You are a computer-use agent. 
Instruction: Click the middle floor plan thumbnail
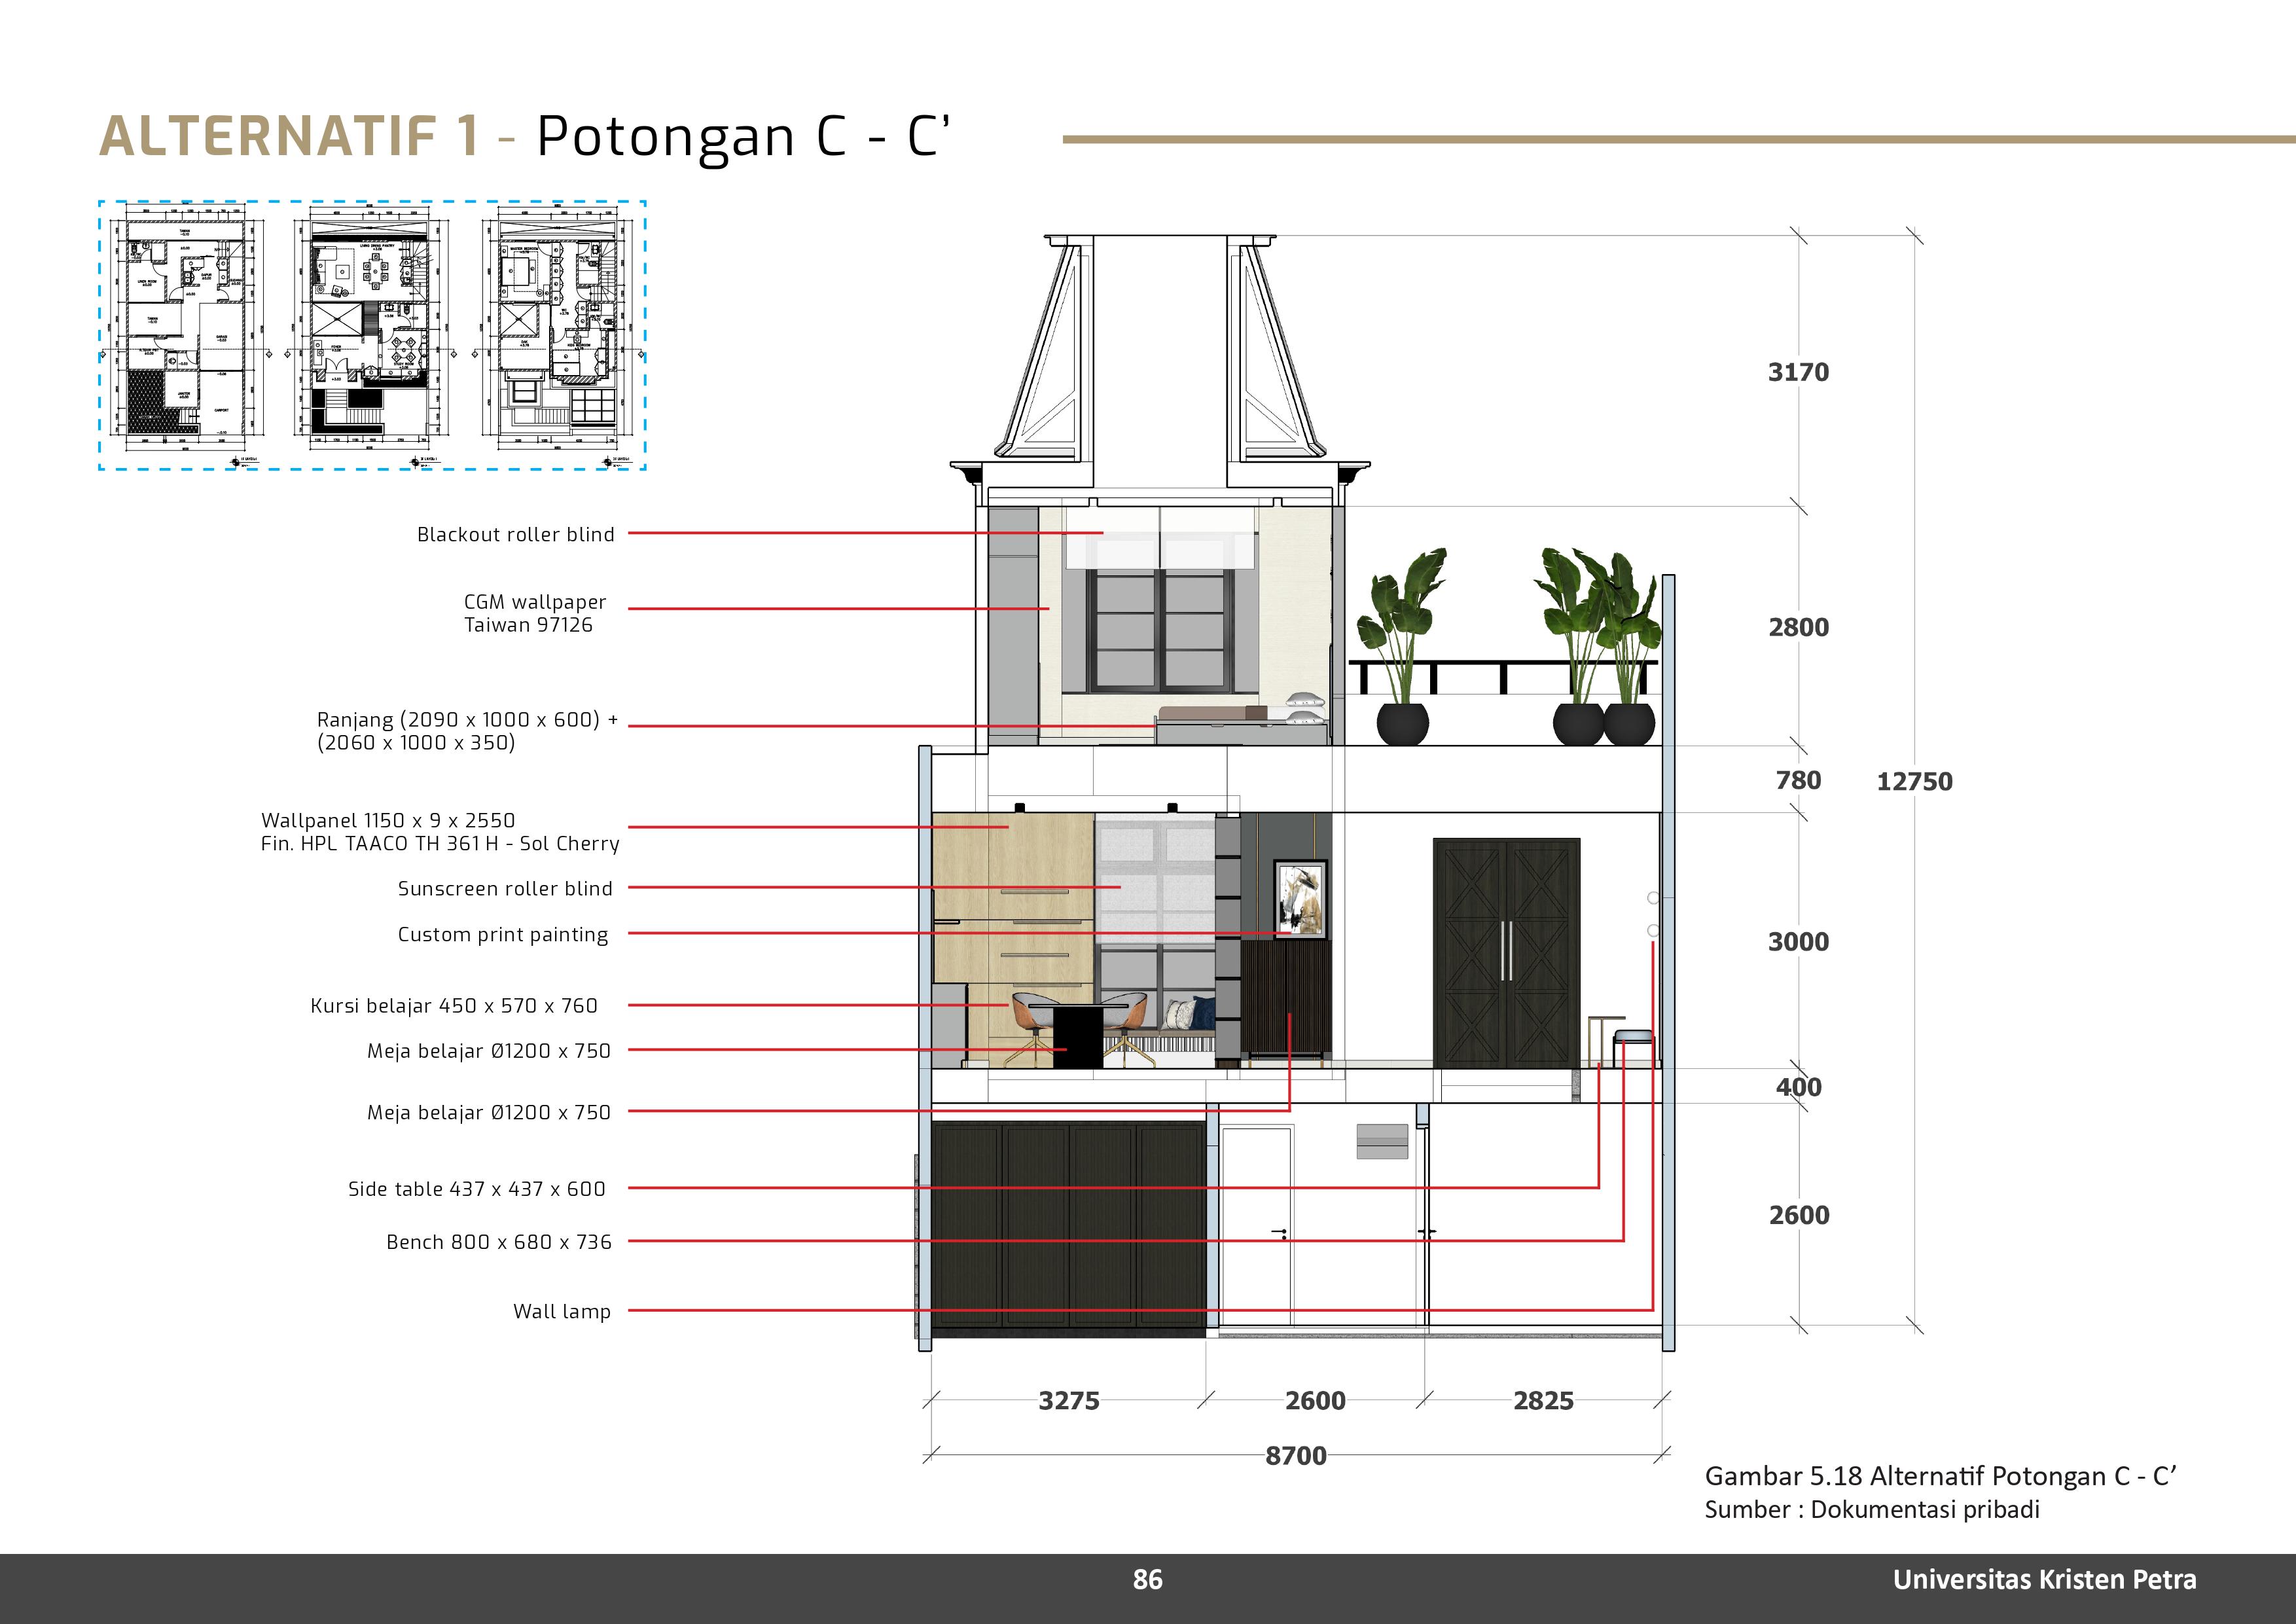tap(371, 330)
